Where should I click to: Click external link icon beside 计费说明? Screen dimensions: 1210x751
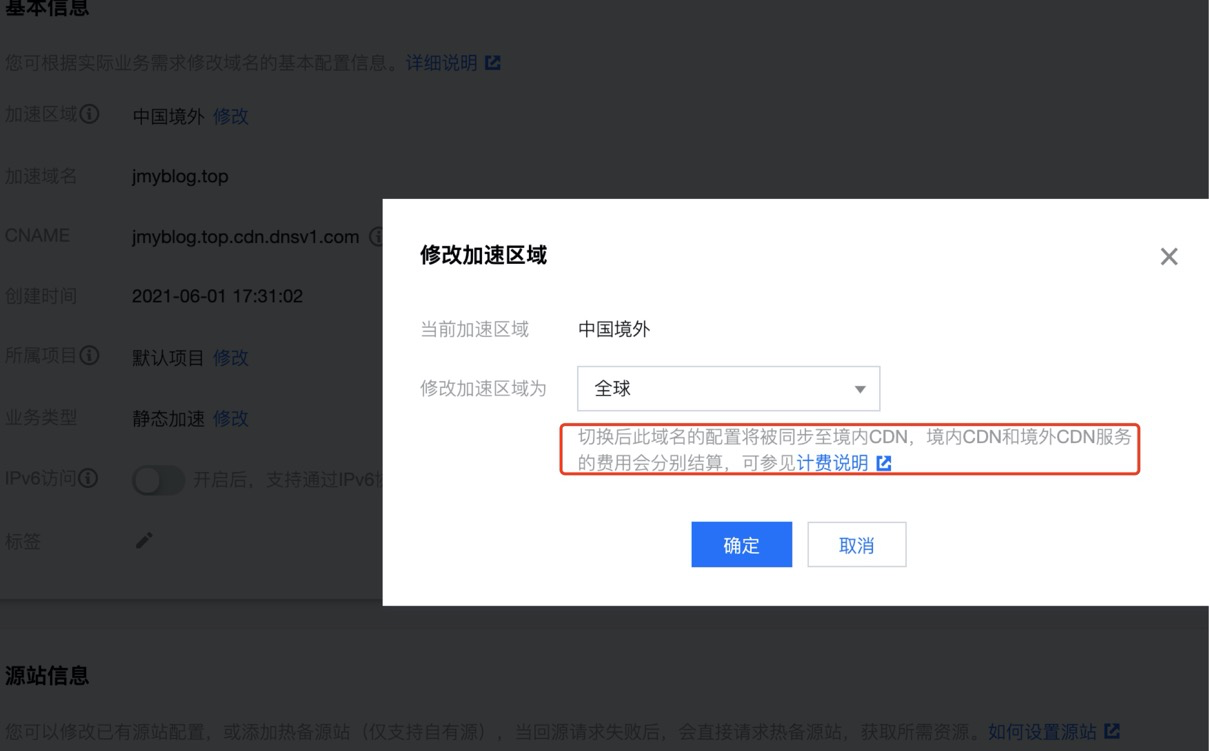(884, 463)
